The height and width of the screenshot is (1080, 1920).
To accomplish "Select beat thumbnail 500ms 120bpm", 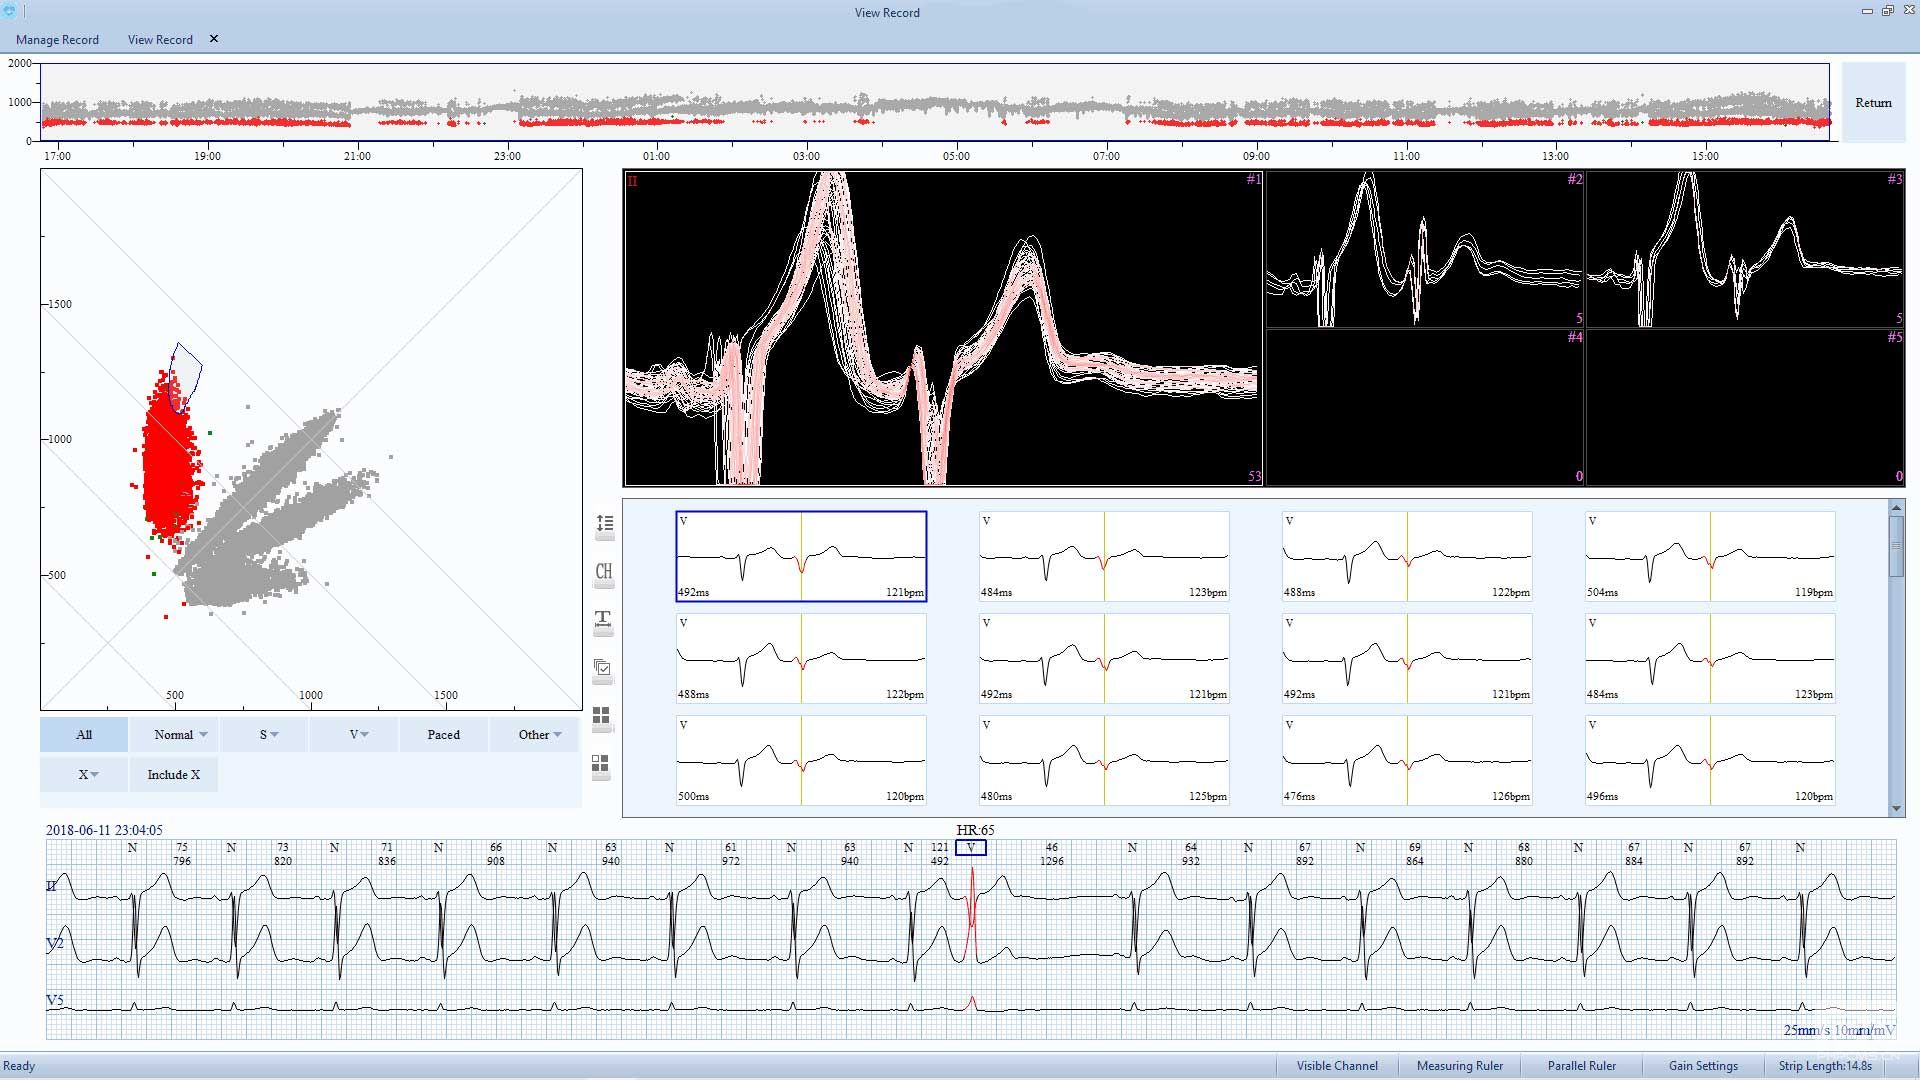I will [x=801, y=760].
